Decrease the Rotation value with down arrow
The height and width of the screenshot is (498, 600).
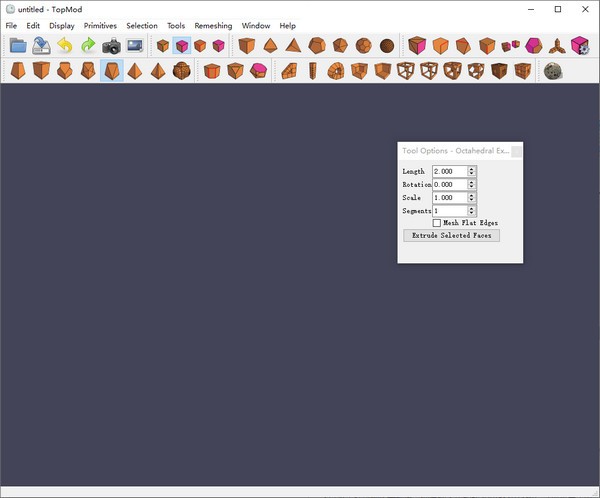472,188
